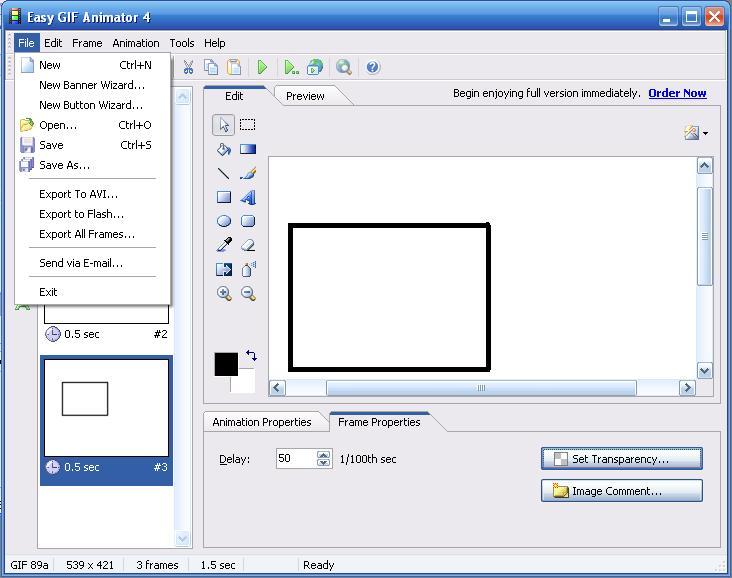Click the Cut scissors toolbar icon

click(x=188, y=67)
